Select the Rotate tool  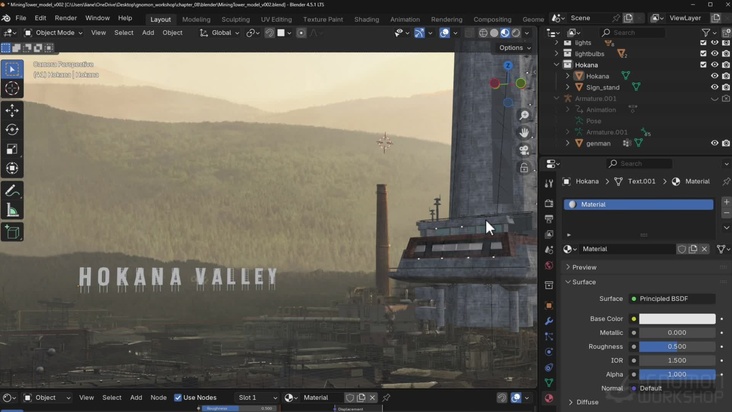click(12, 129)
